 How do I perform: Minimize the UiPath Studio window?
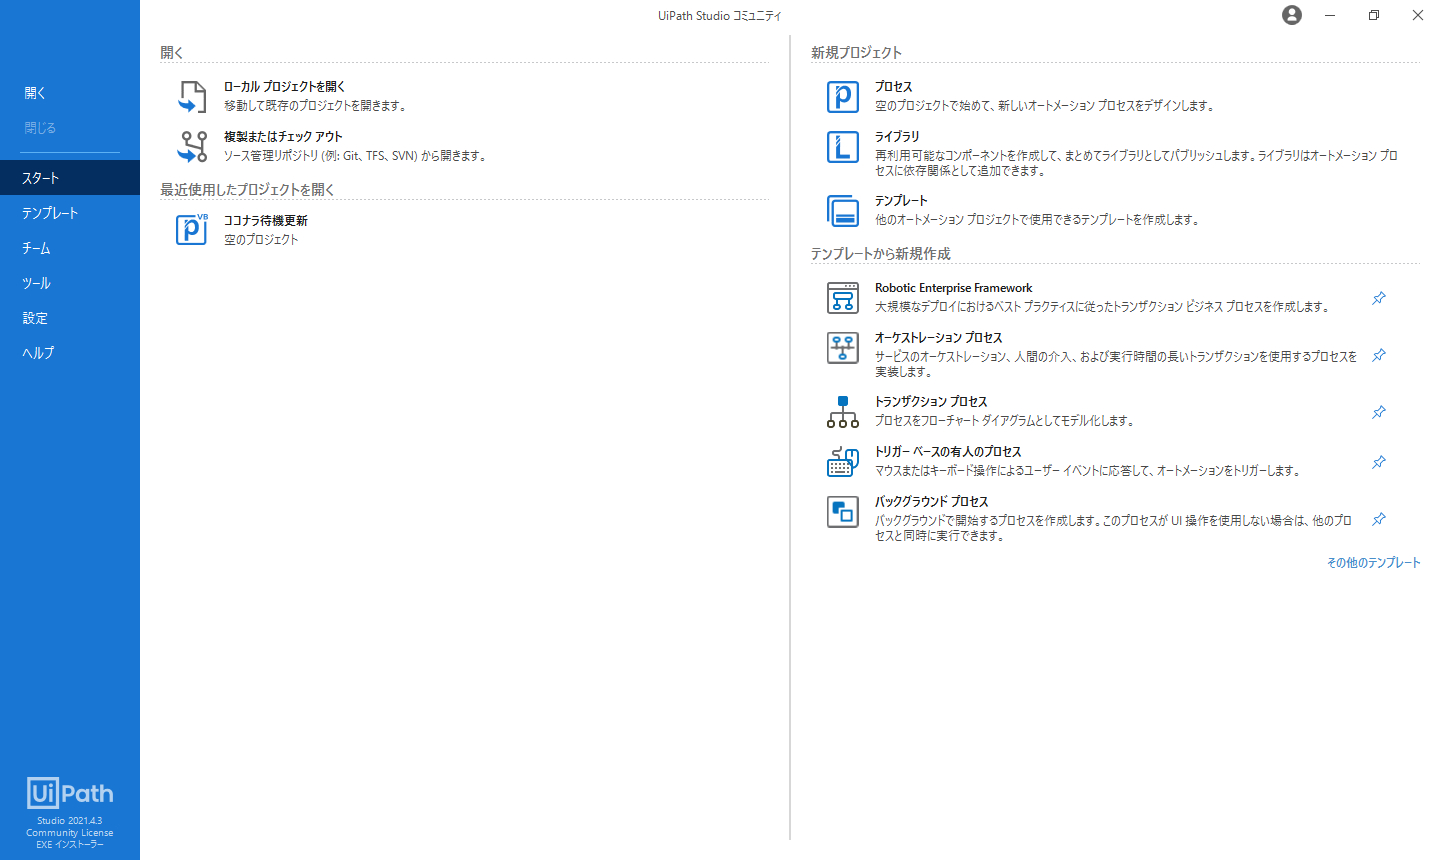pyautogui.click(x=1330, y=15)
